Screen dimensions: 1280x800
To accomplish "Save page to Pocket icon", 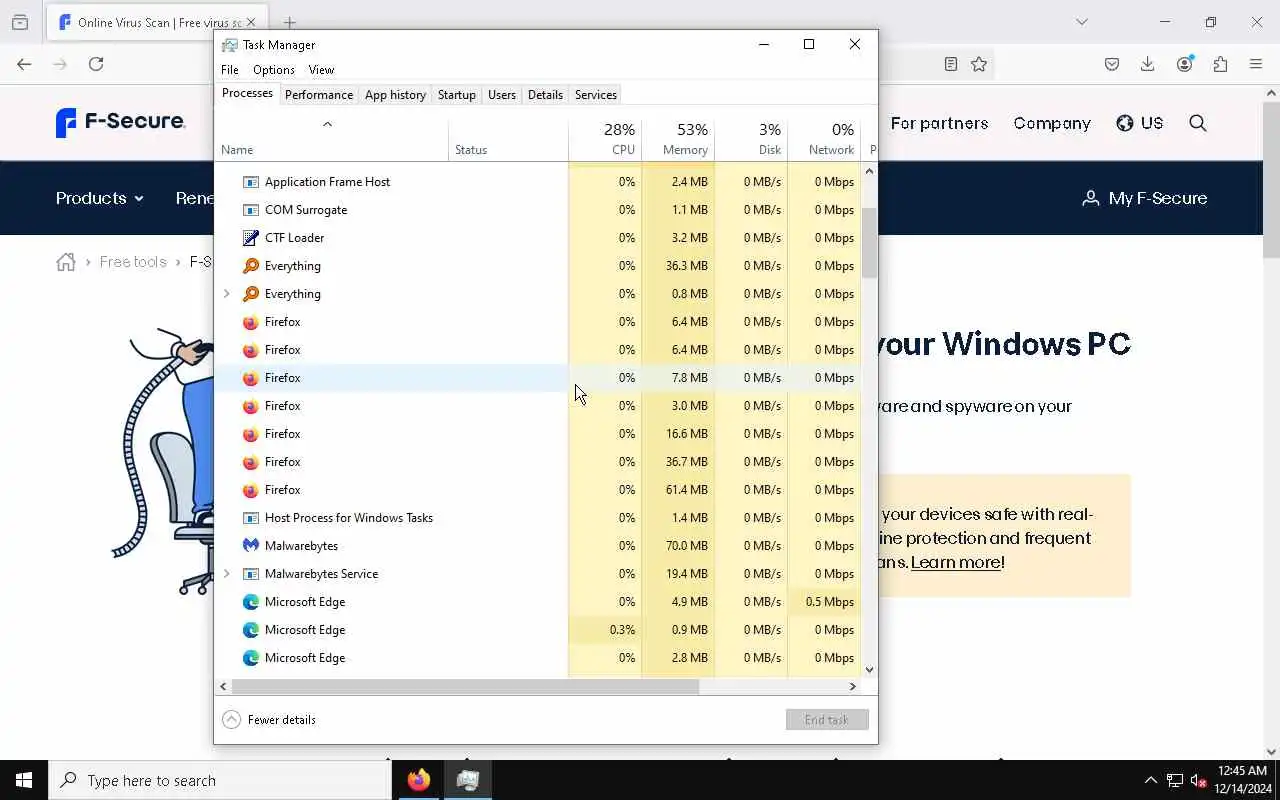I will click(1112, 64).
